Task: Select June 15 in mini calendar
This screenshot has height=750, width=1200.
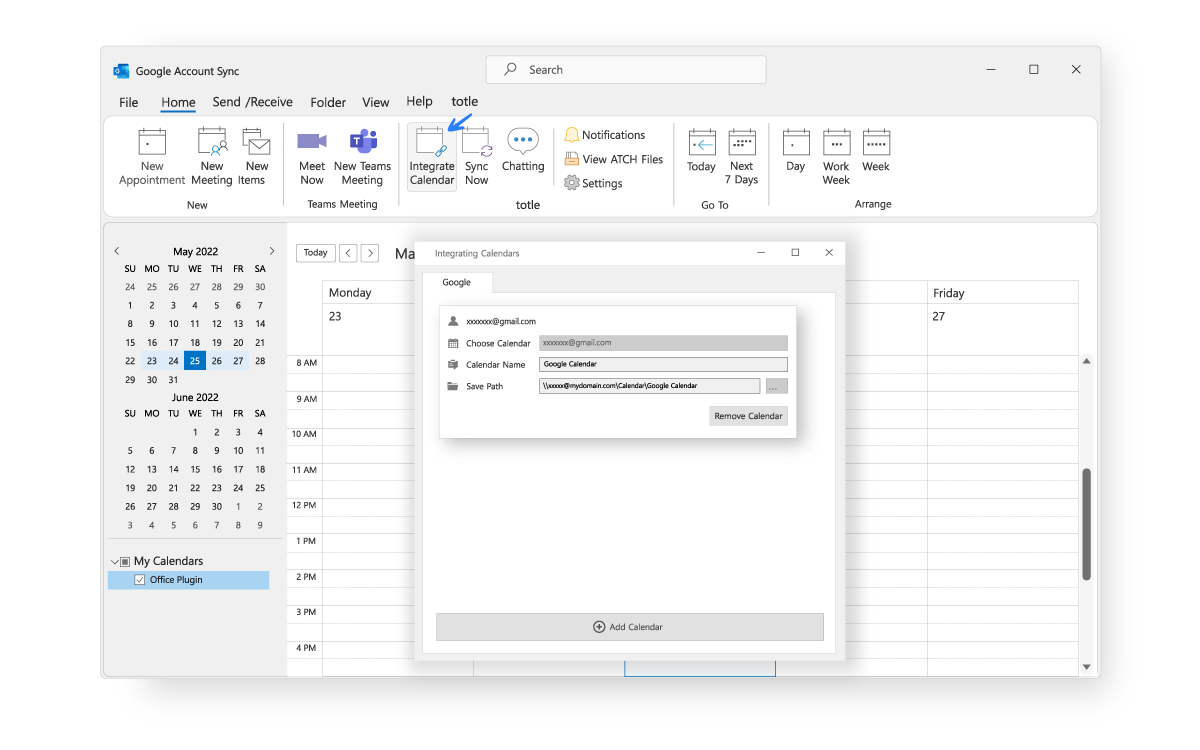Action: pyautogui.click(x=195, y=469)
